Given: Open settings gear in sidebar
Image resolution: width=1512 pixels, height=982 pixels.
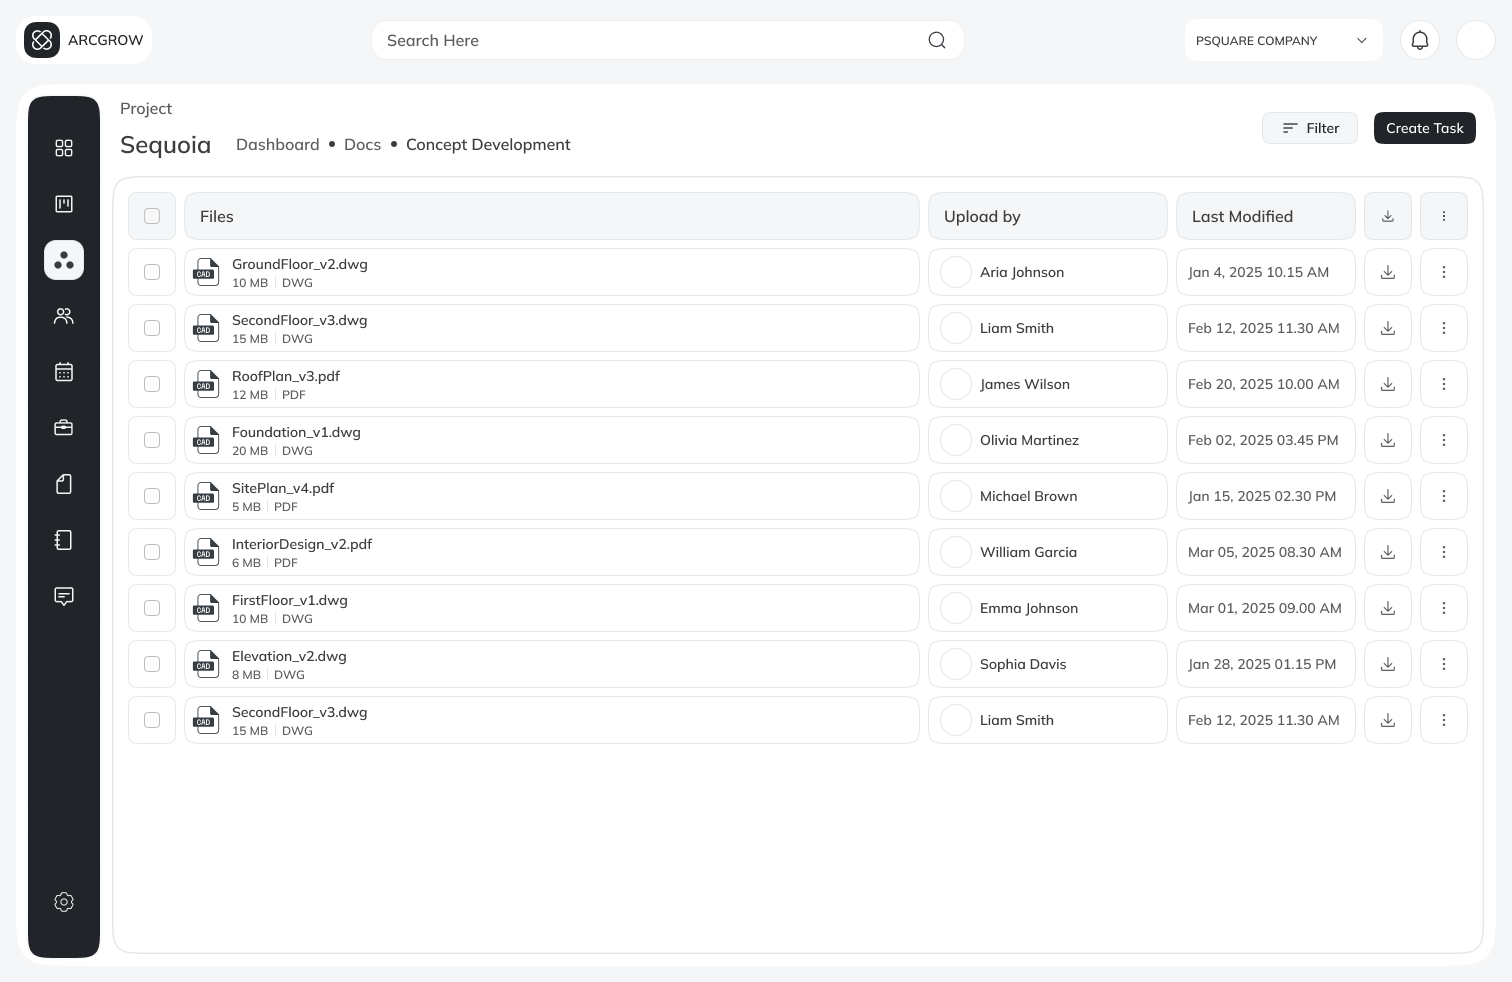Looking at the screenshot, I should (64, 902).
